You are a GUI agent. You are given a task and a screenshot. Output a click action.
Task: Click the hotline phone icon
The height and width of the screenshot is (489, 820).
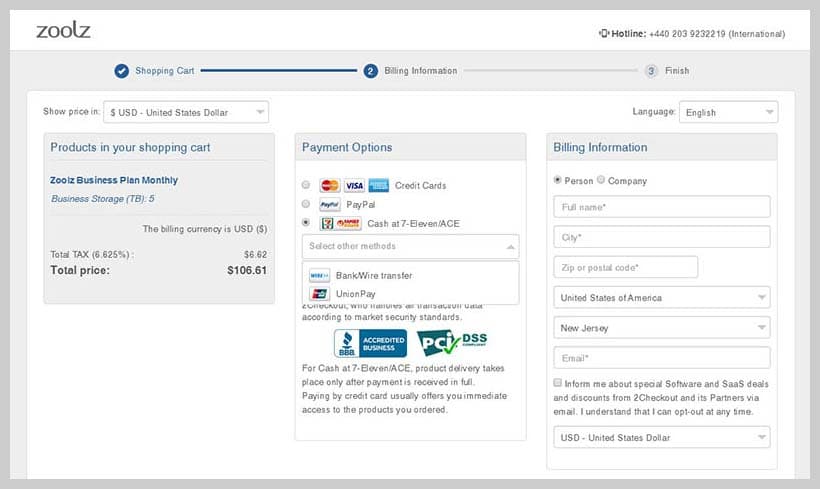(x=603, y=33)
